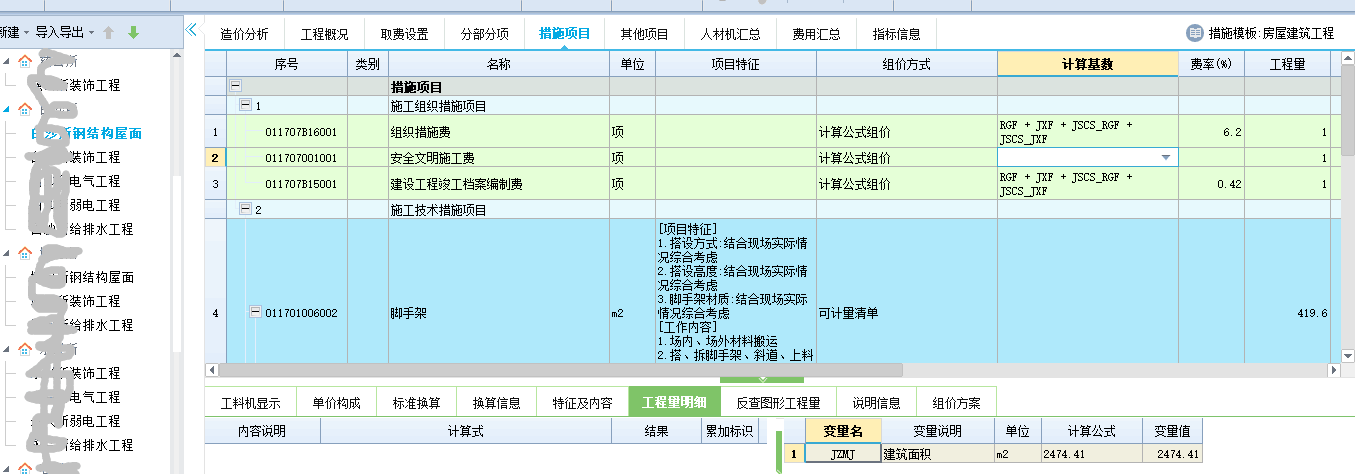
Task: Open the 标准换算 tab
Action: tap(416, 403)
